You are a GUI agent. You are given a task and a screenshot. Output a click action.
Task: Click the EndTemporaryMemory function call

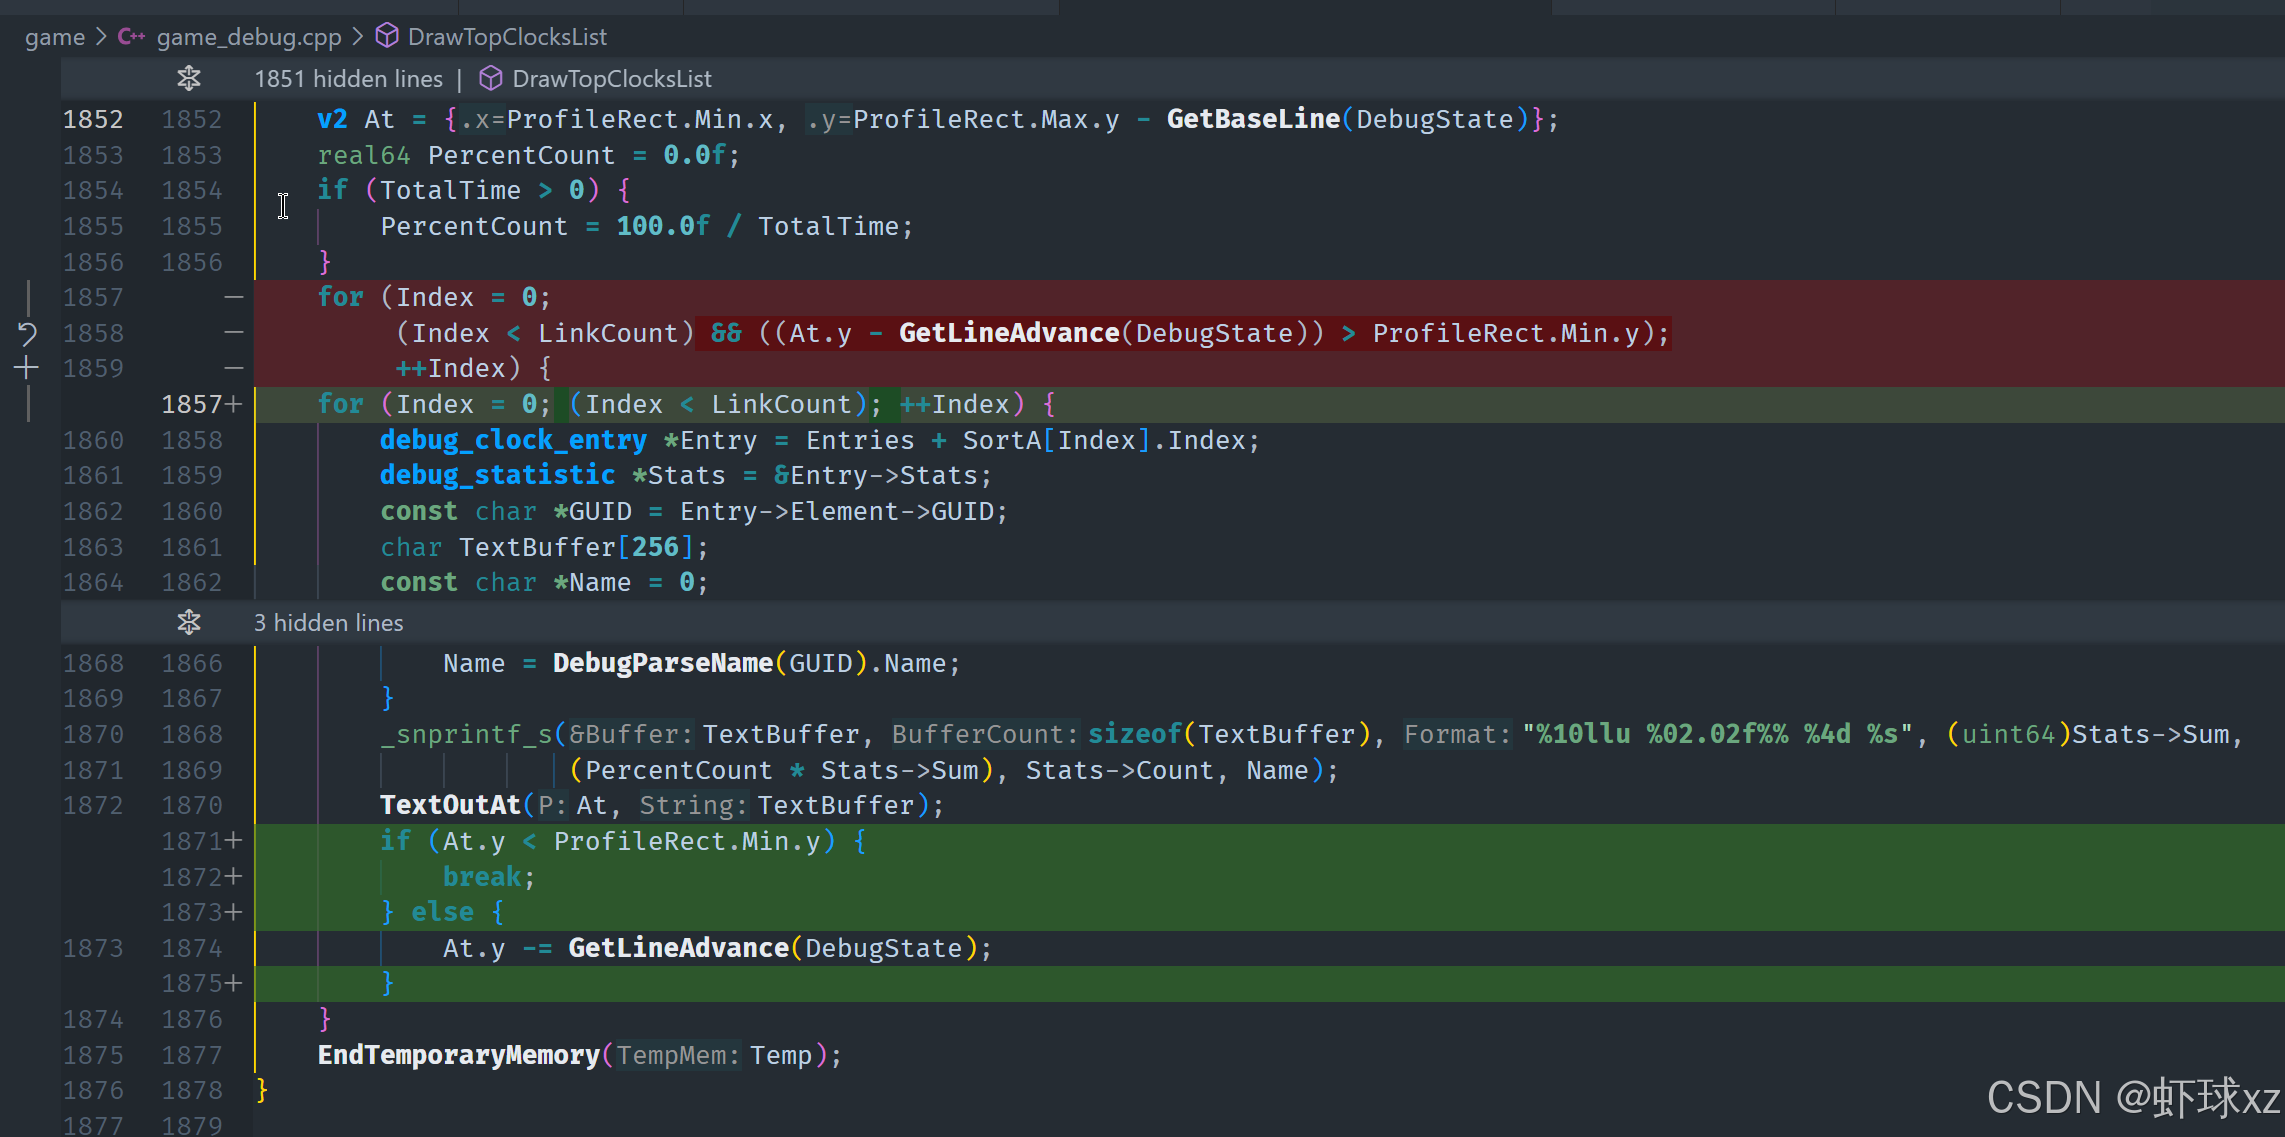(458, 1055)
